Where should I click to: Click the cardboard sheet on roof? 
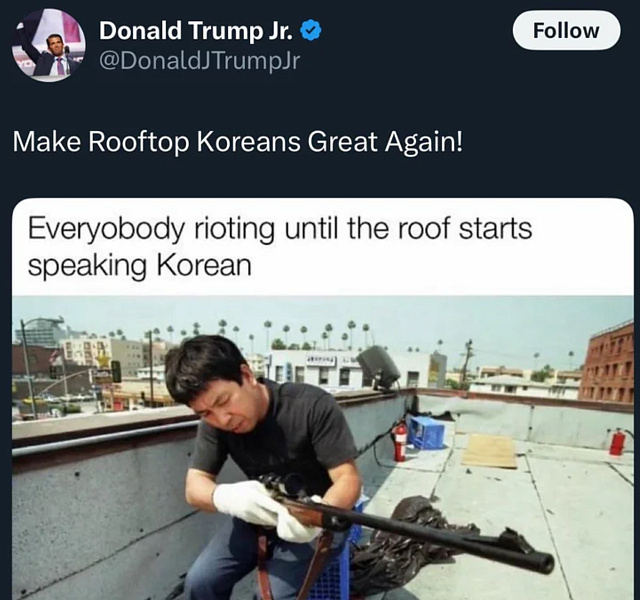(x=489, y=451)
